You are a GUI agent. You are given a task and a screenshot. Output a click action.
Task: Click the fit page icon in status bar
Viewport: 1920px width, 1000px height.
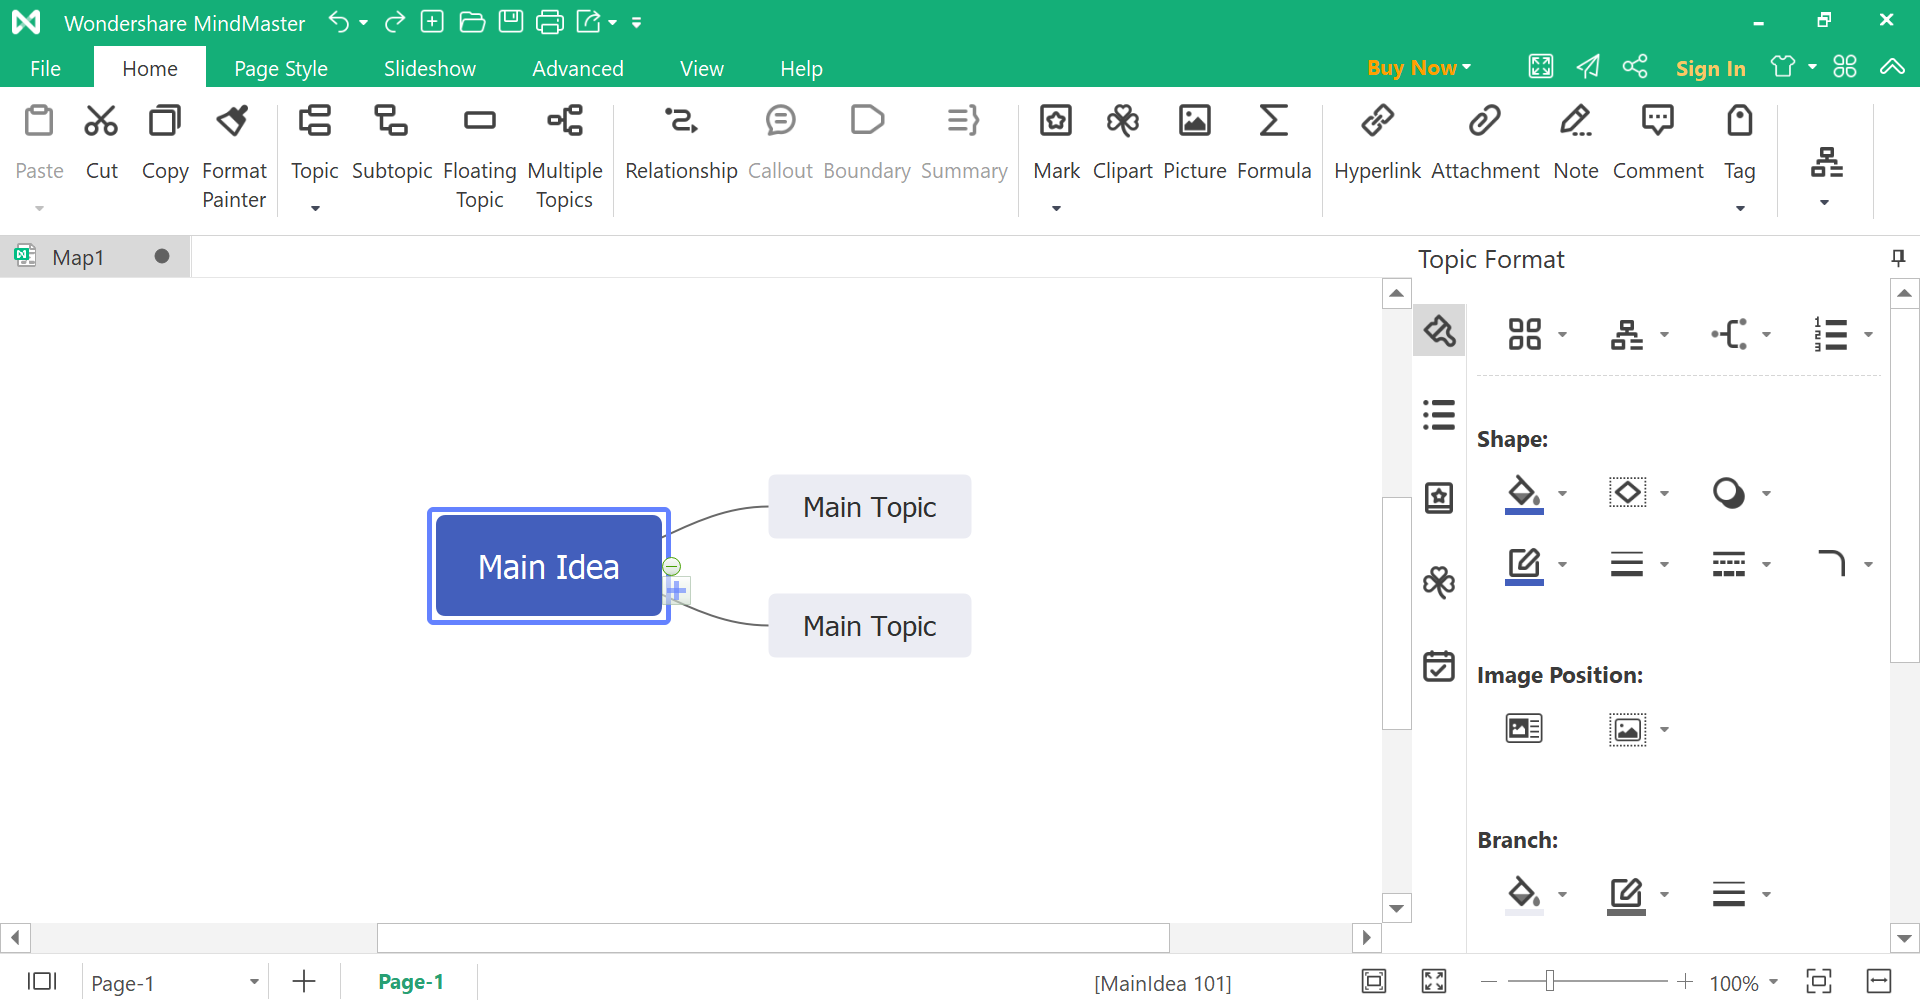[x=1375, y=982]
